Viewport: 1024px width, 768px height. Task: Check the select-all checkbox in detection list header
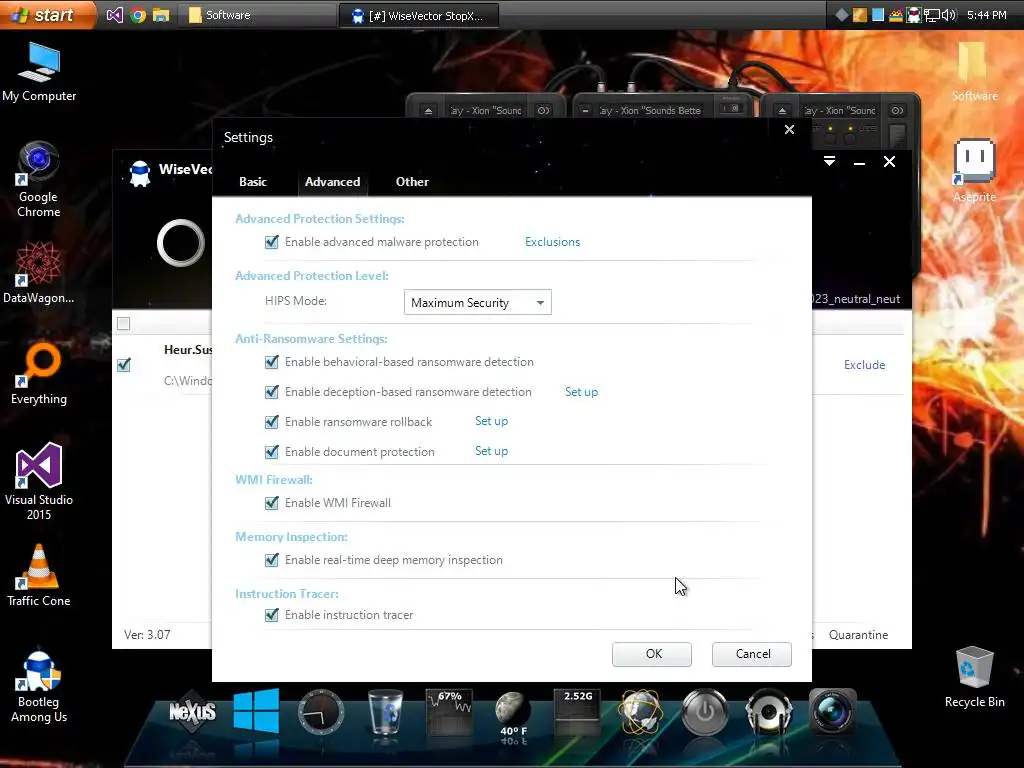[x=123, y=323]
